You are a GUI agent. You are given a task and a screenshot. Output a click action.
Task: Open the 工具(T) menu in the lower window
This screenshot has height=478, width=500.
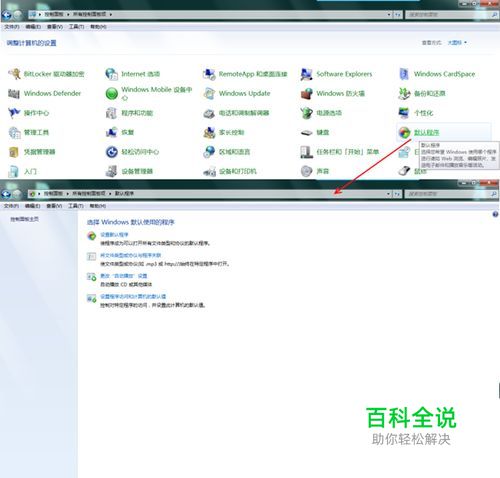(76, 206)
